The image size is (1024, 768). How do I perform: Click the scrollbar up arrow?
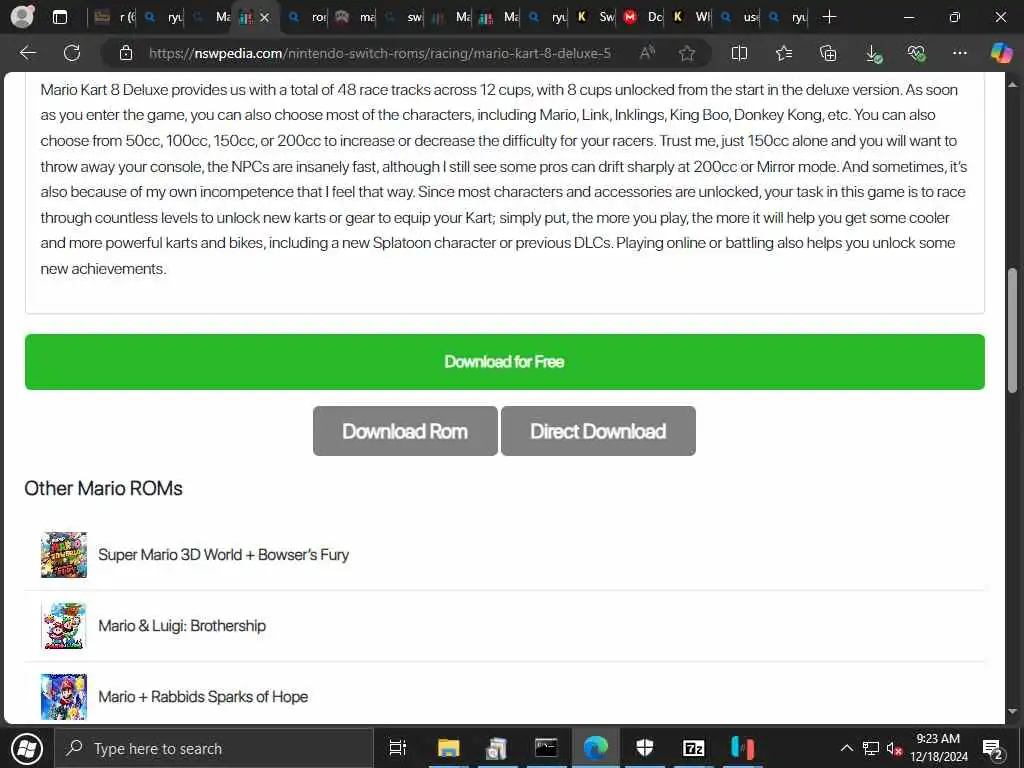(x=1012, y=85)
